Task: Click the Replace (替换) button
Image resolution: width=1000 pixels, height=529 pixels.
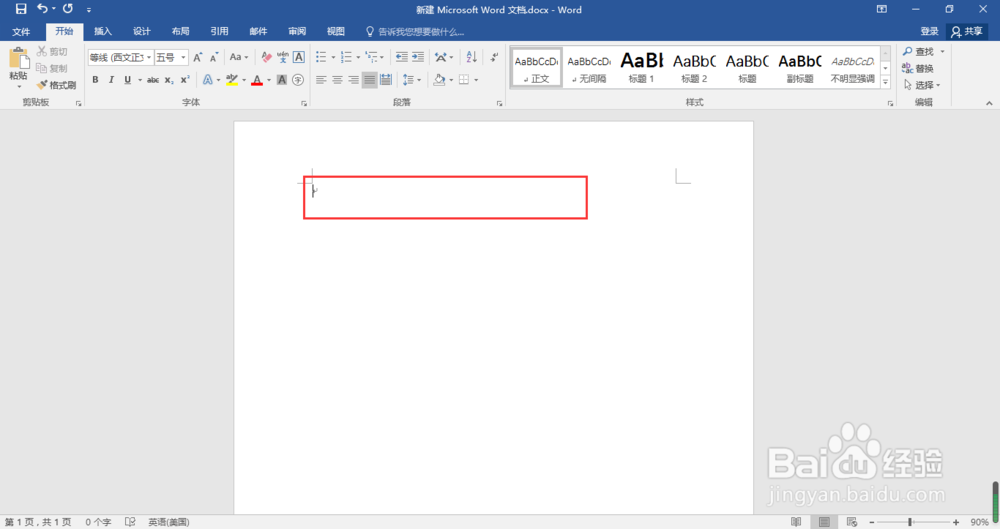Action: tap(918, 68)
